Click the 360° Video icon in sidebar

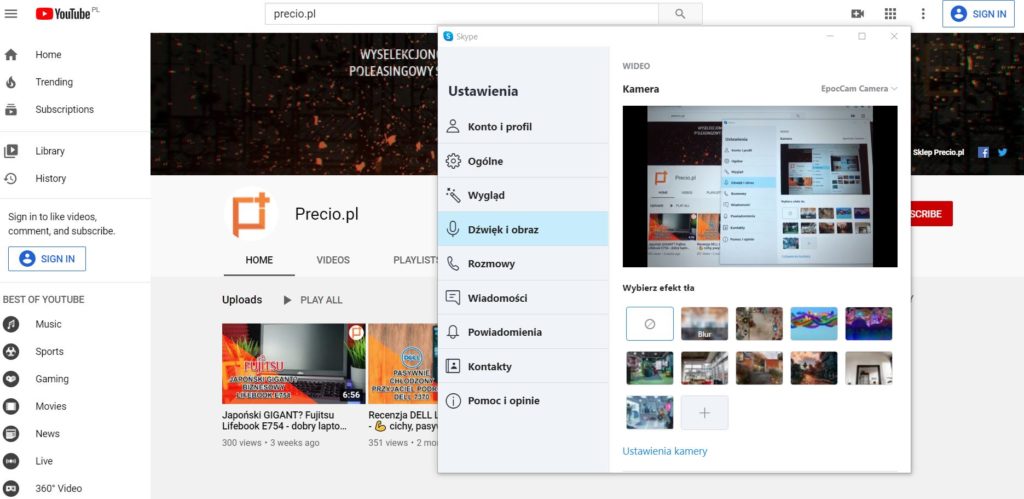click(x=11, y=489)
